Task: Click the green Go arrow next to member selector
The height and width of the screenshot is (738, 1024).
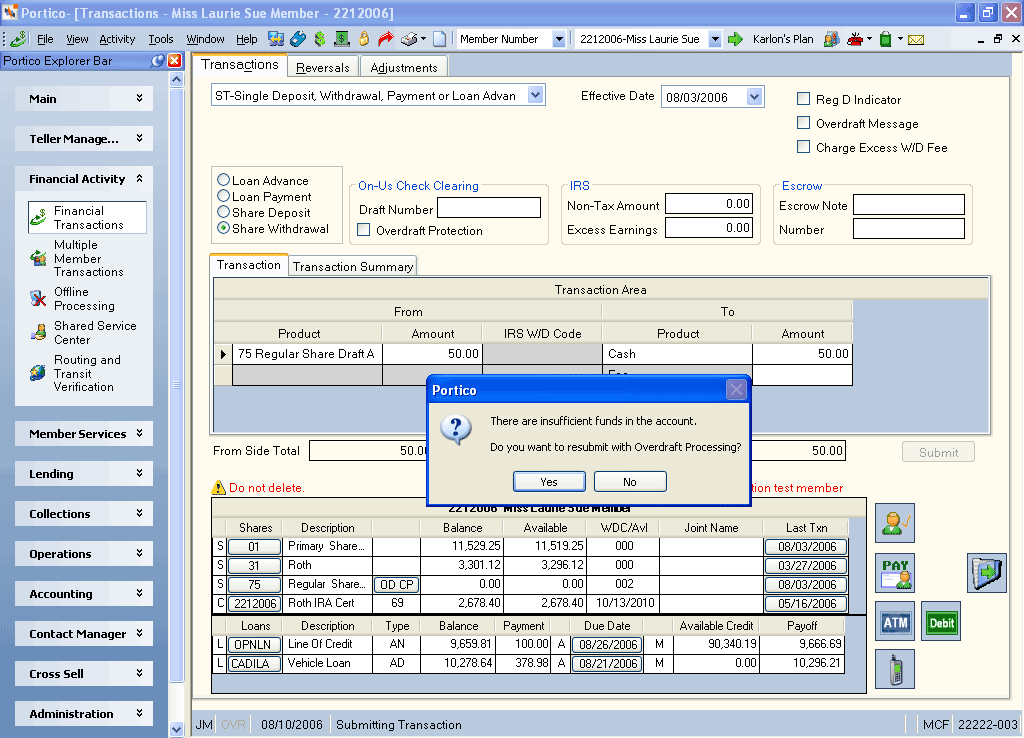Action: (735, 39)
